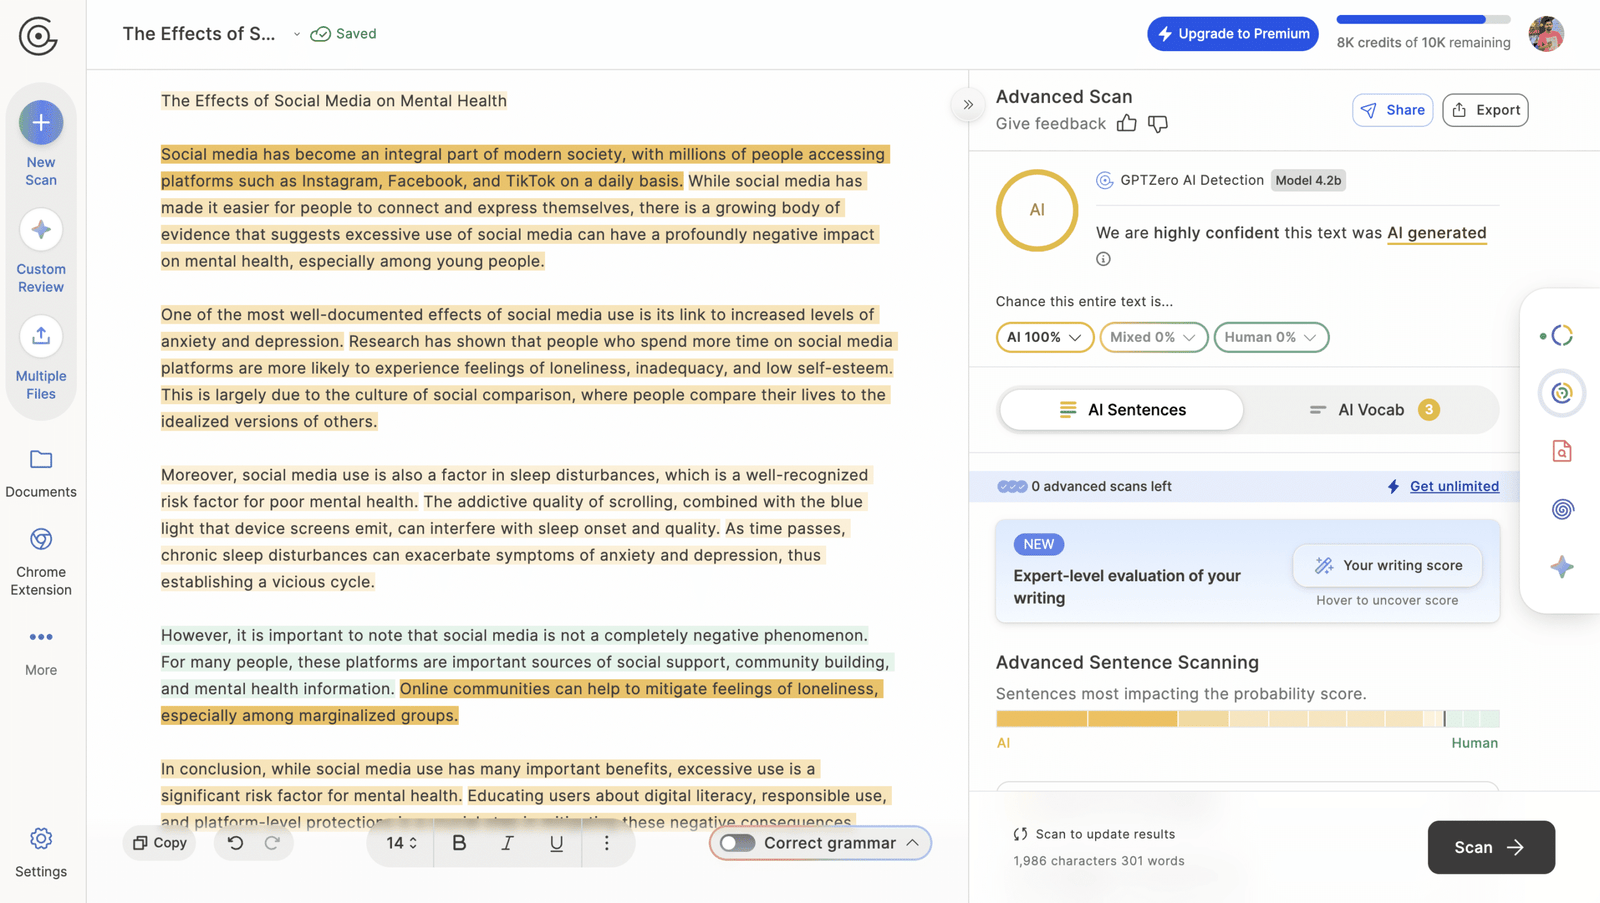This screenshot has height=903, width=1600.
Task: Toggle bold formatting
Action: 459,843
